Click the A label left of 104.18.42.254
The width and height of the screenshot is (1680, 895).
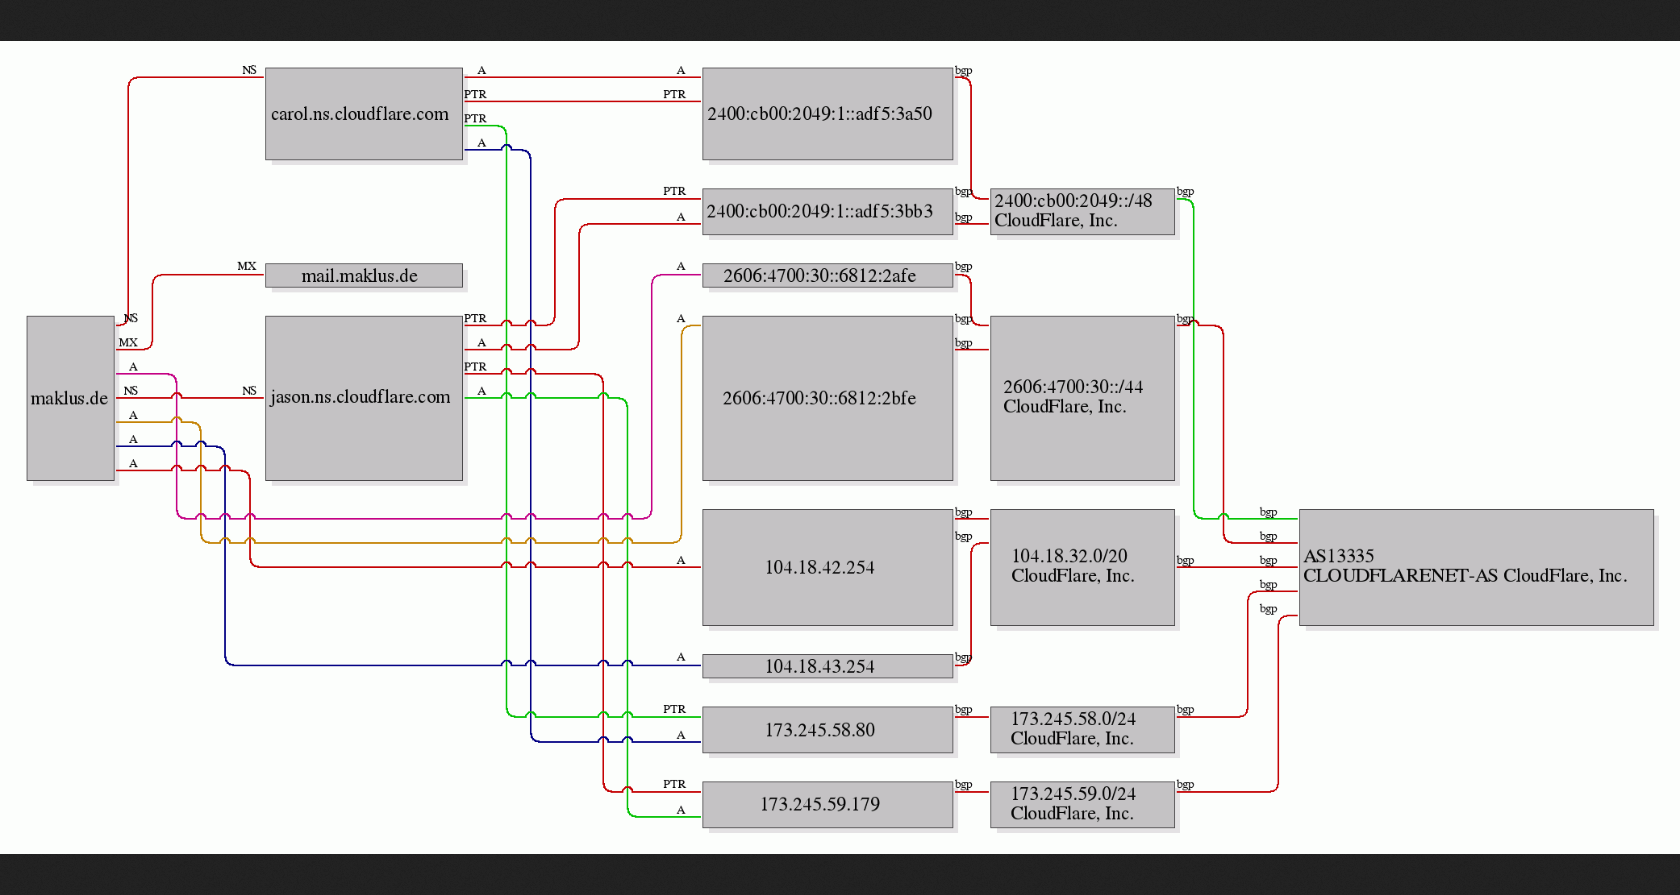click(681, 560)
